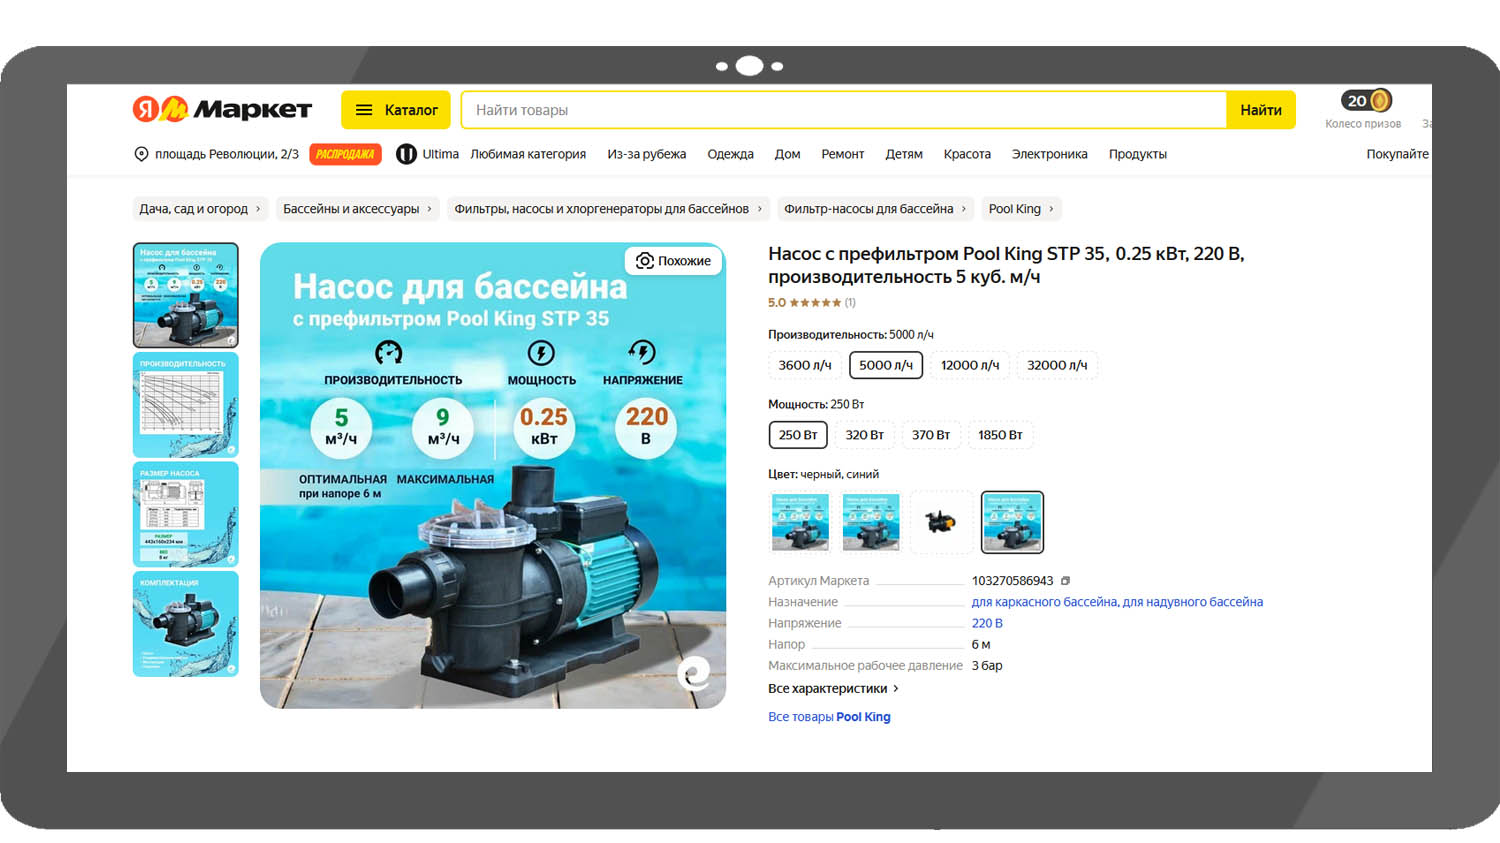Go to Дача, сад и огород breadcrumb

pyautogui.click(x=200, y=209)
